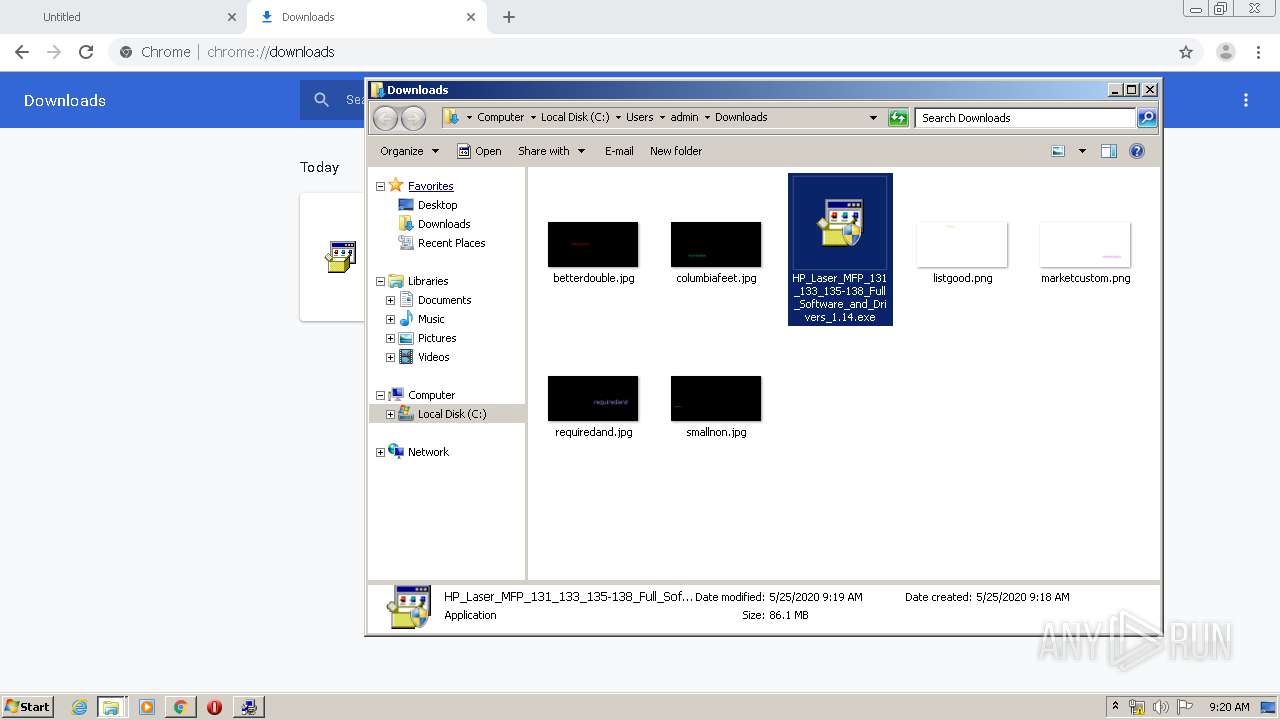1280x720 pixels.
Task: Go forward using Explorer's Forward arrow
Action: (413, 118)
